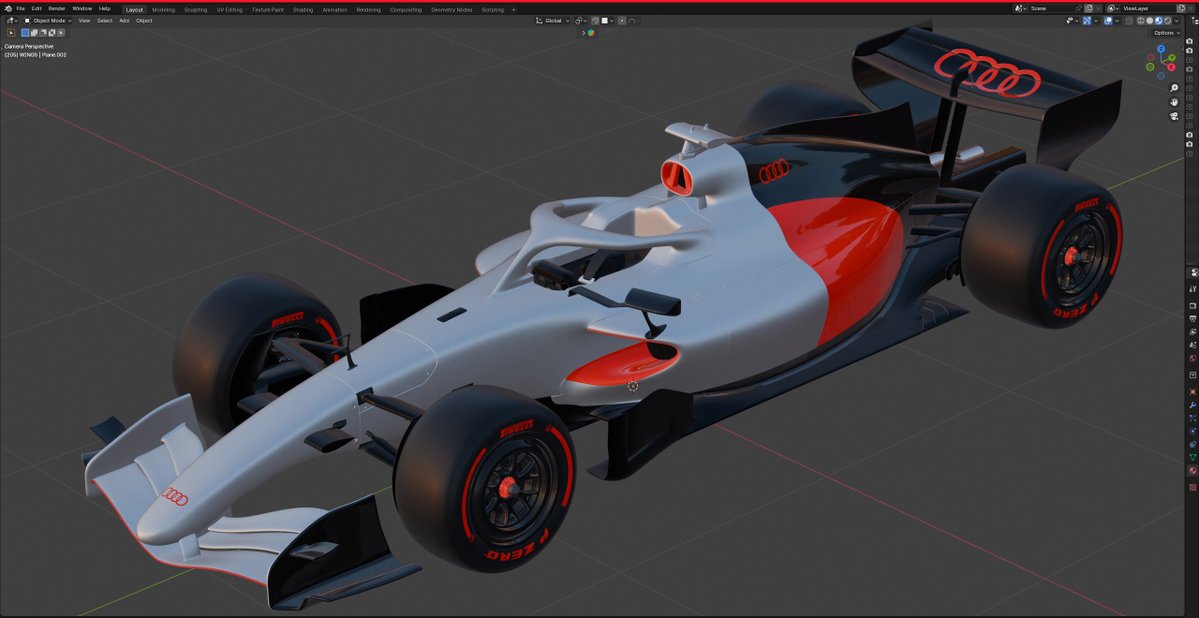Click the new scene icon beside Scene field
The width and height of the screenshot is (1199, 618).
[x=1089, y=8]
